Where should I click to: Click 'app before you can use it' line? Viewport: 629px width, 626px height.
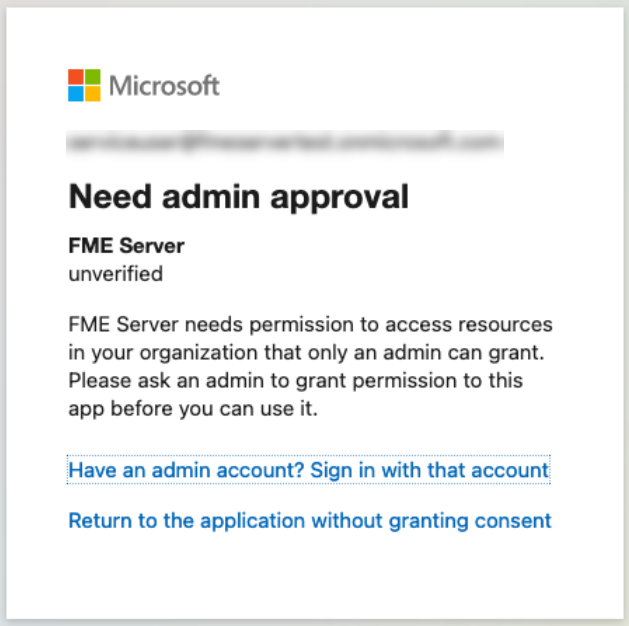coord(192,408)
